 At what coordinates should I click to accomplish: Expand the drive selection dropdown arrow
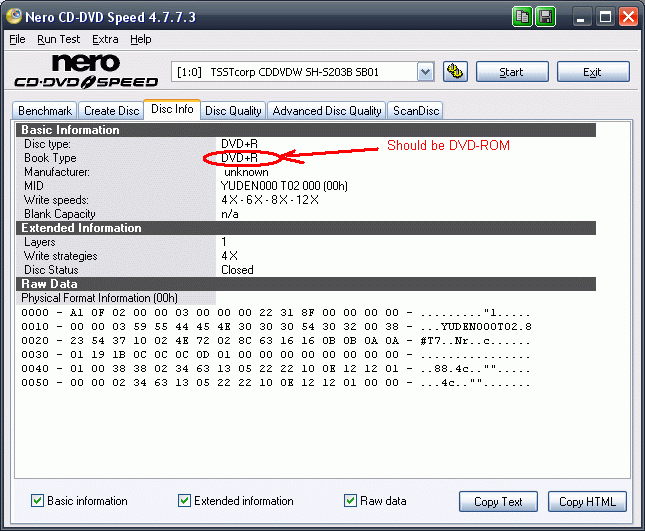click(x=425, y=72)
